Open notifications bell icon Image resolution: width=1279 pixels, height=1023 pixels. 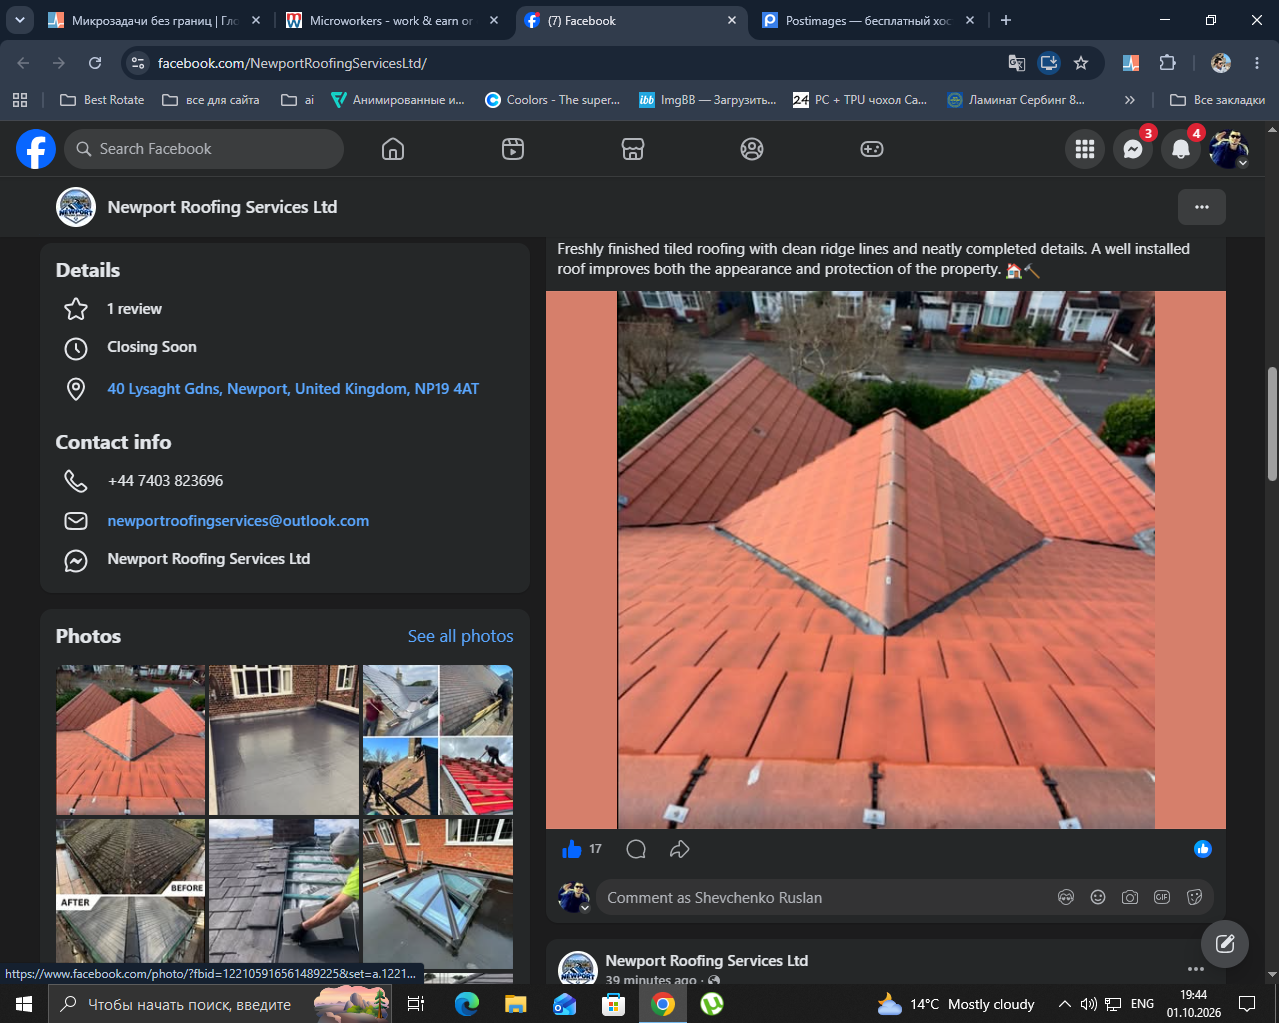(1181, 149)
